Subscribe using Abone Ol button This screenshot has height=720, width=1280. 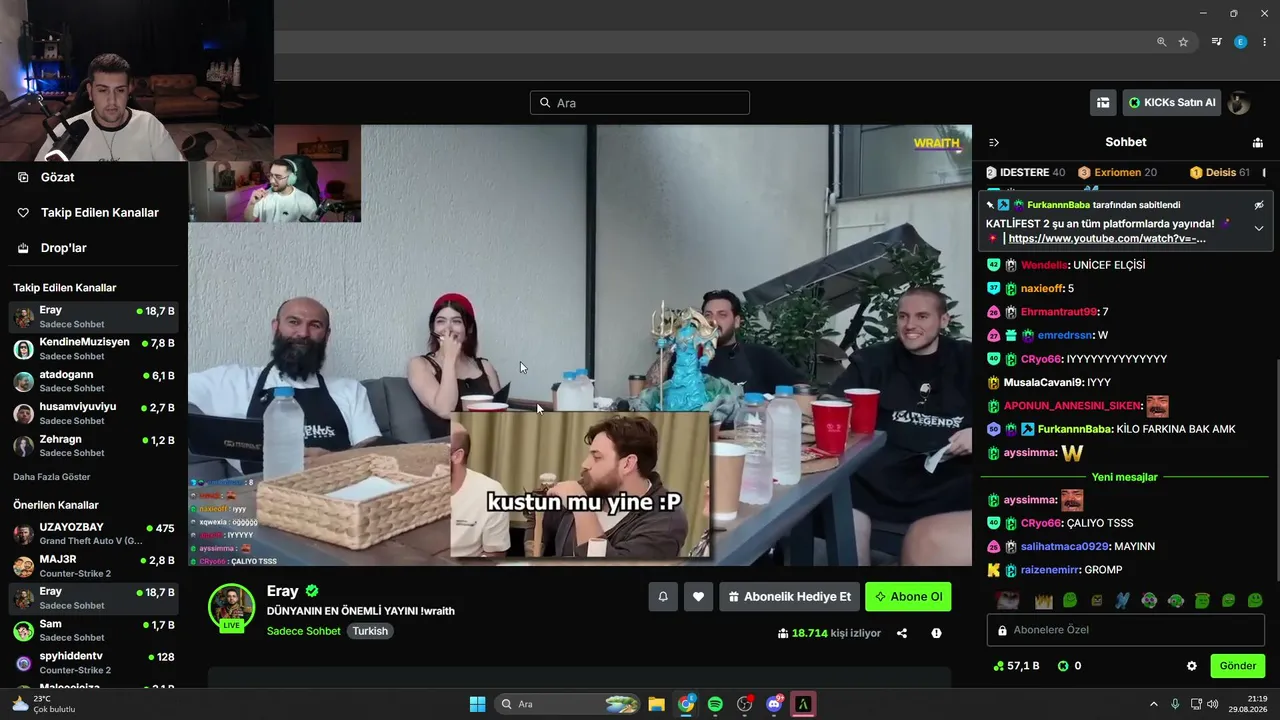pyautogui.click(x=908, y=597)
